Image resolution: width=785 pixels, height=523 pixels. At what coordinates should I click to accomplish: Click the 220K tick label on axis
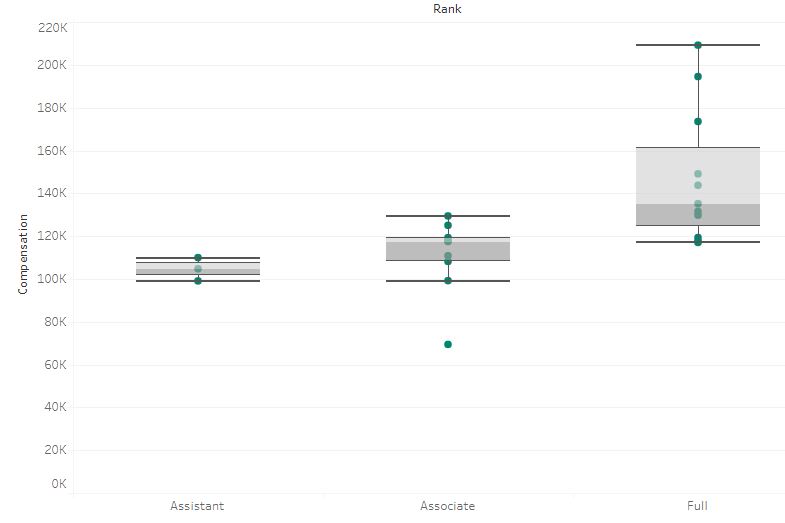coord(52,27)
